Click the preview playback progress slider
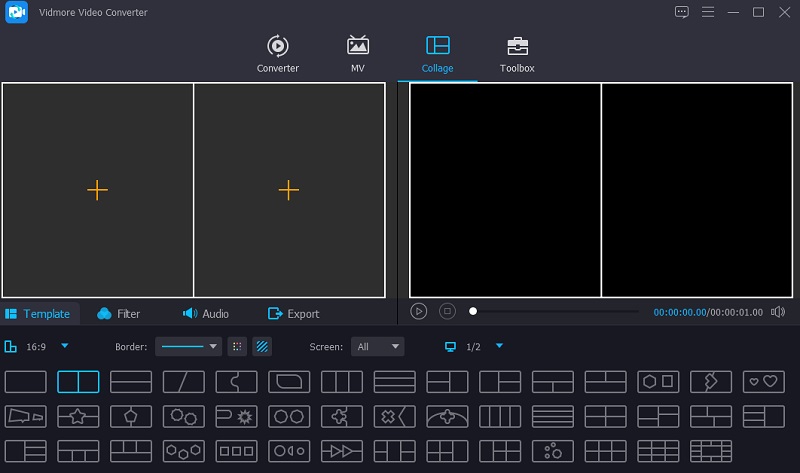The width and height of the screenshot is (800, 473). pyautogui.click(x=555, y=311)
